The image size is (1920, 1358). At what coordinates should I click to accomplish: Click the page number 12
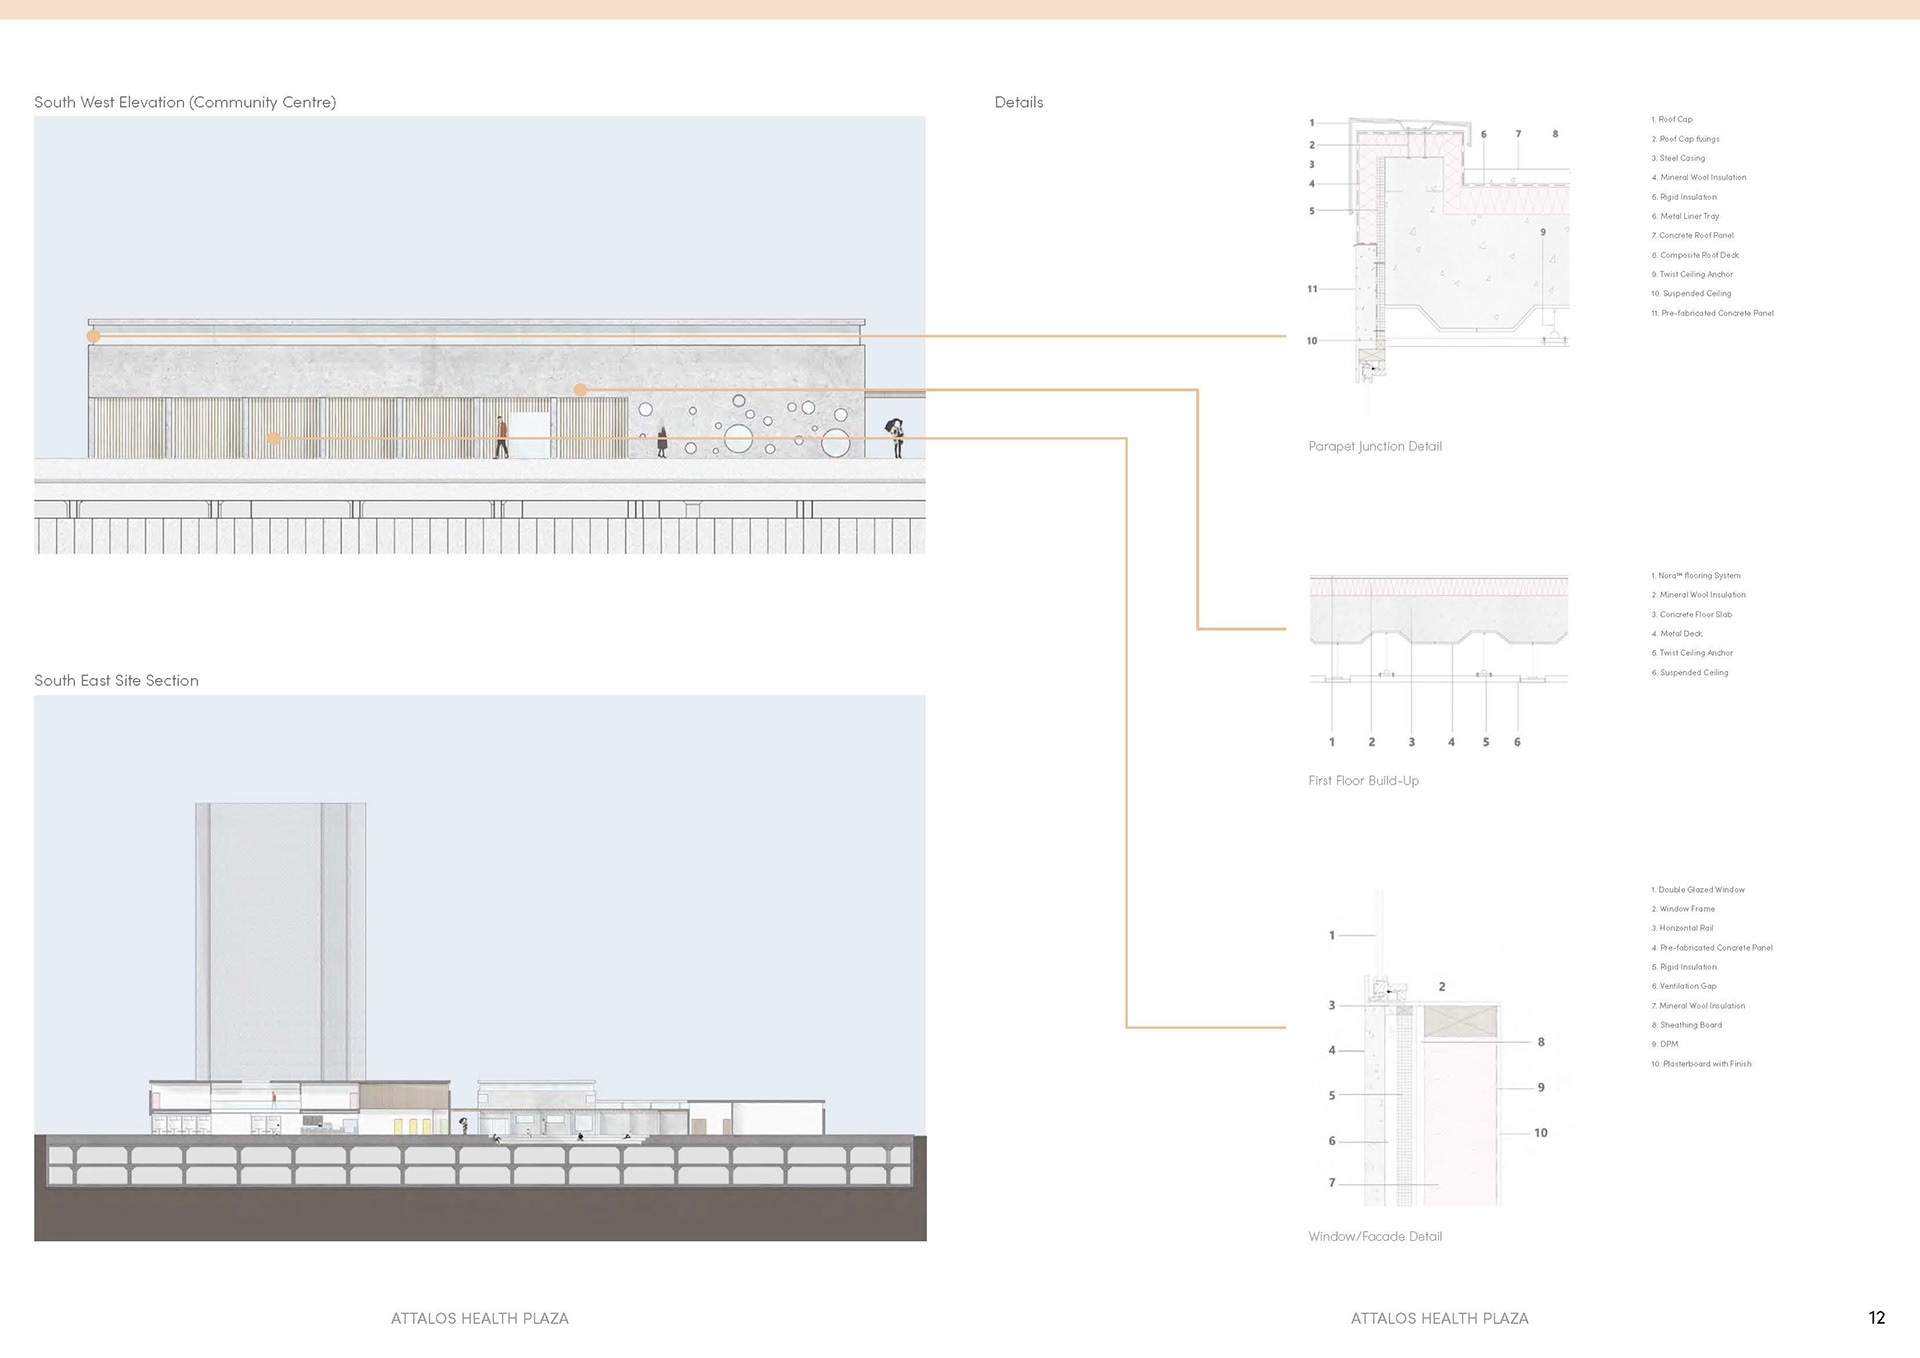click(x=1876, y=1318)
